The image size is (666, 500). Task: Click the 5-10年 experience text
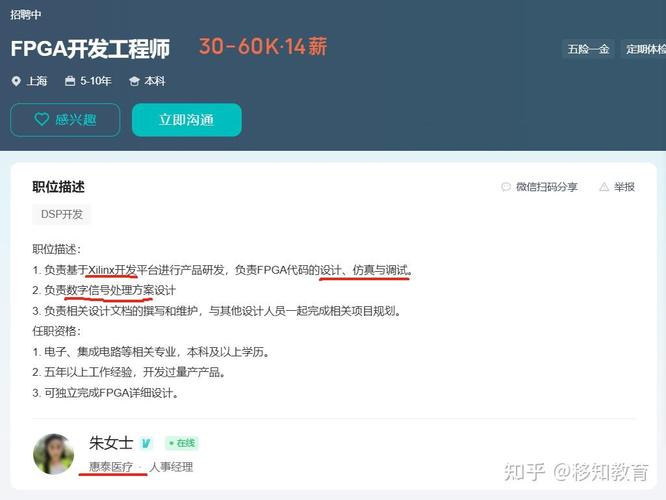pos(96,81)
